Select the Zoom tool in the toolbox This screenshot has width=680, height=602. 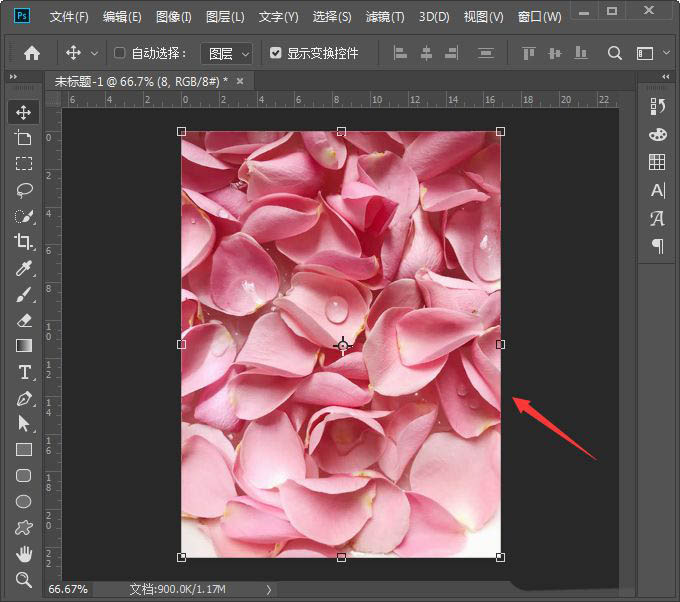click(x=23, y=579)
